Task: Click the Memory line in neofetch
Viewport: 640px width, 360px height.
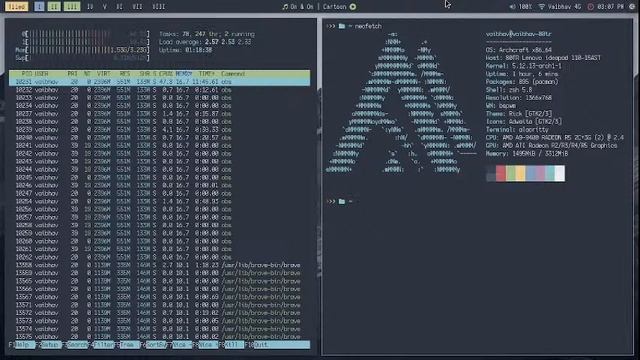Action: click(x=527, y=154)
